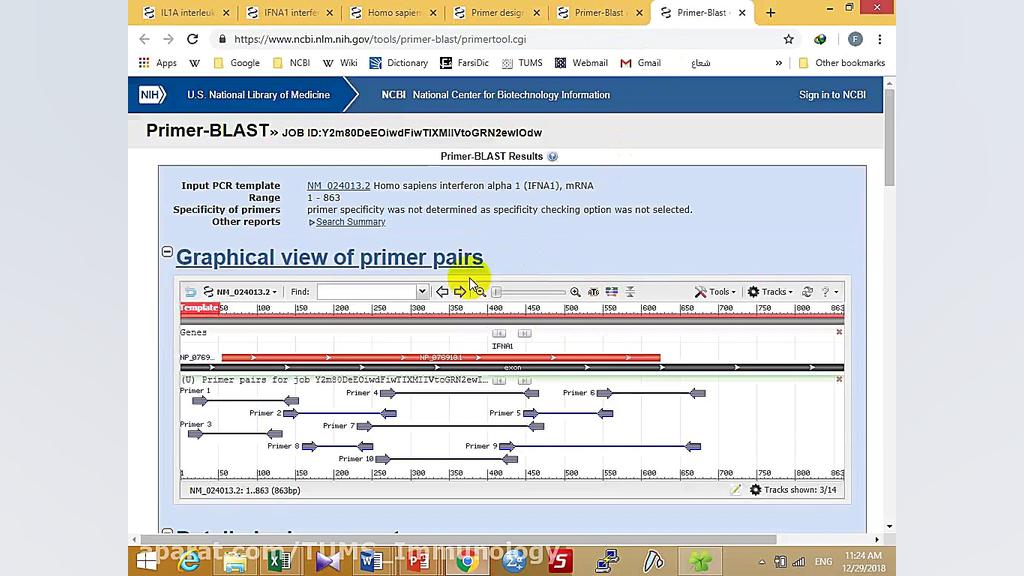
Task: Click Sign in to NCBI
Action: (x=833, y=95)
